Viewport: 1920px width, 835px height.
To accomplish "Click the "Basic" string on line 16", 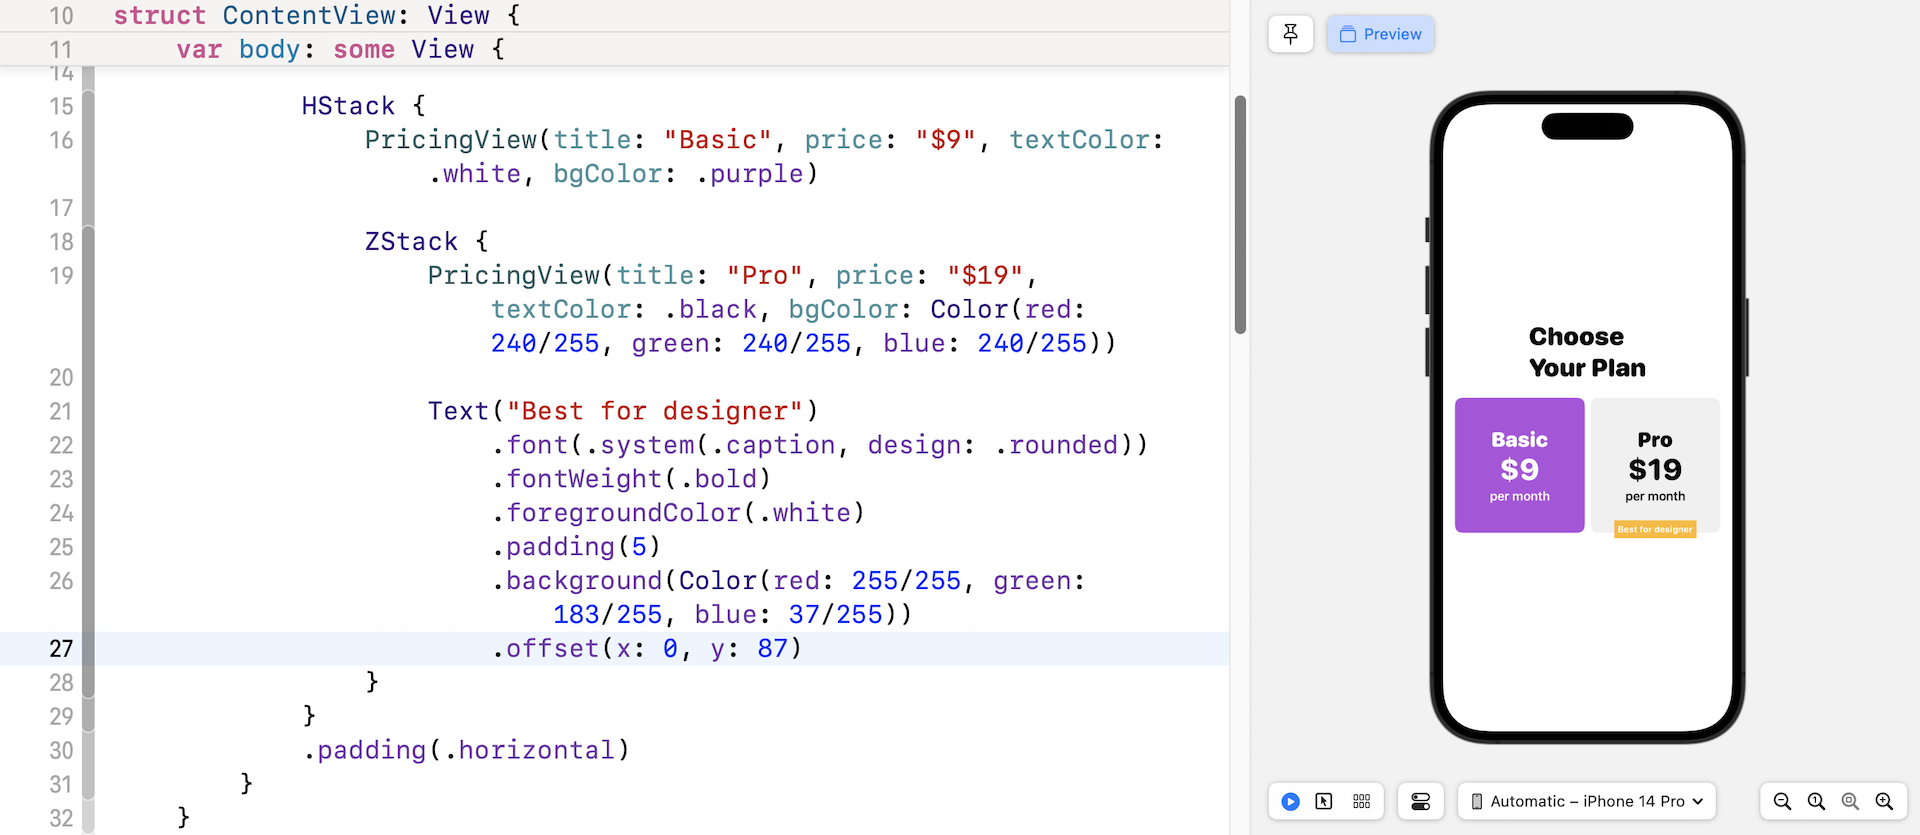I will coord(718,140).
